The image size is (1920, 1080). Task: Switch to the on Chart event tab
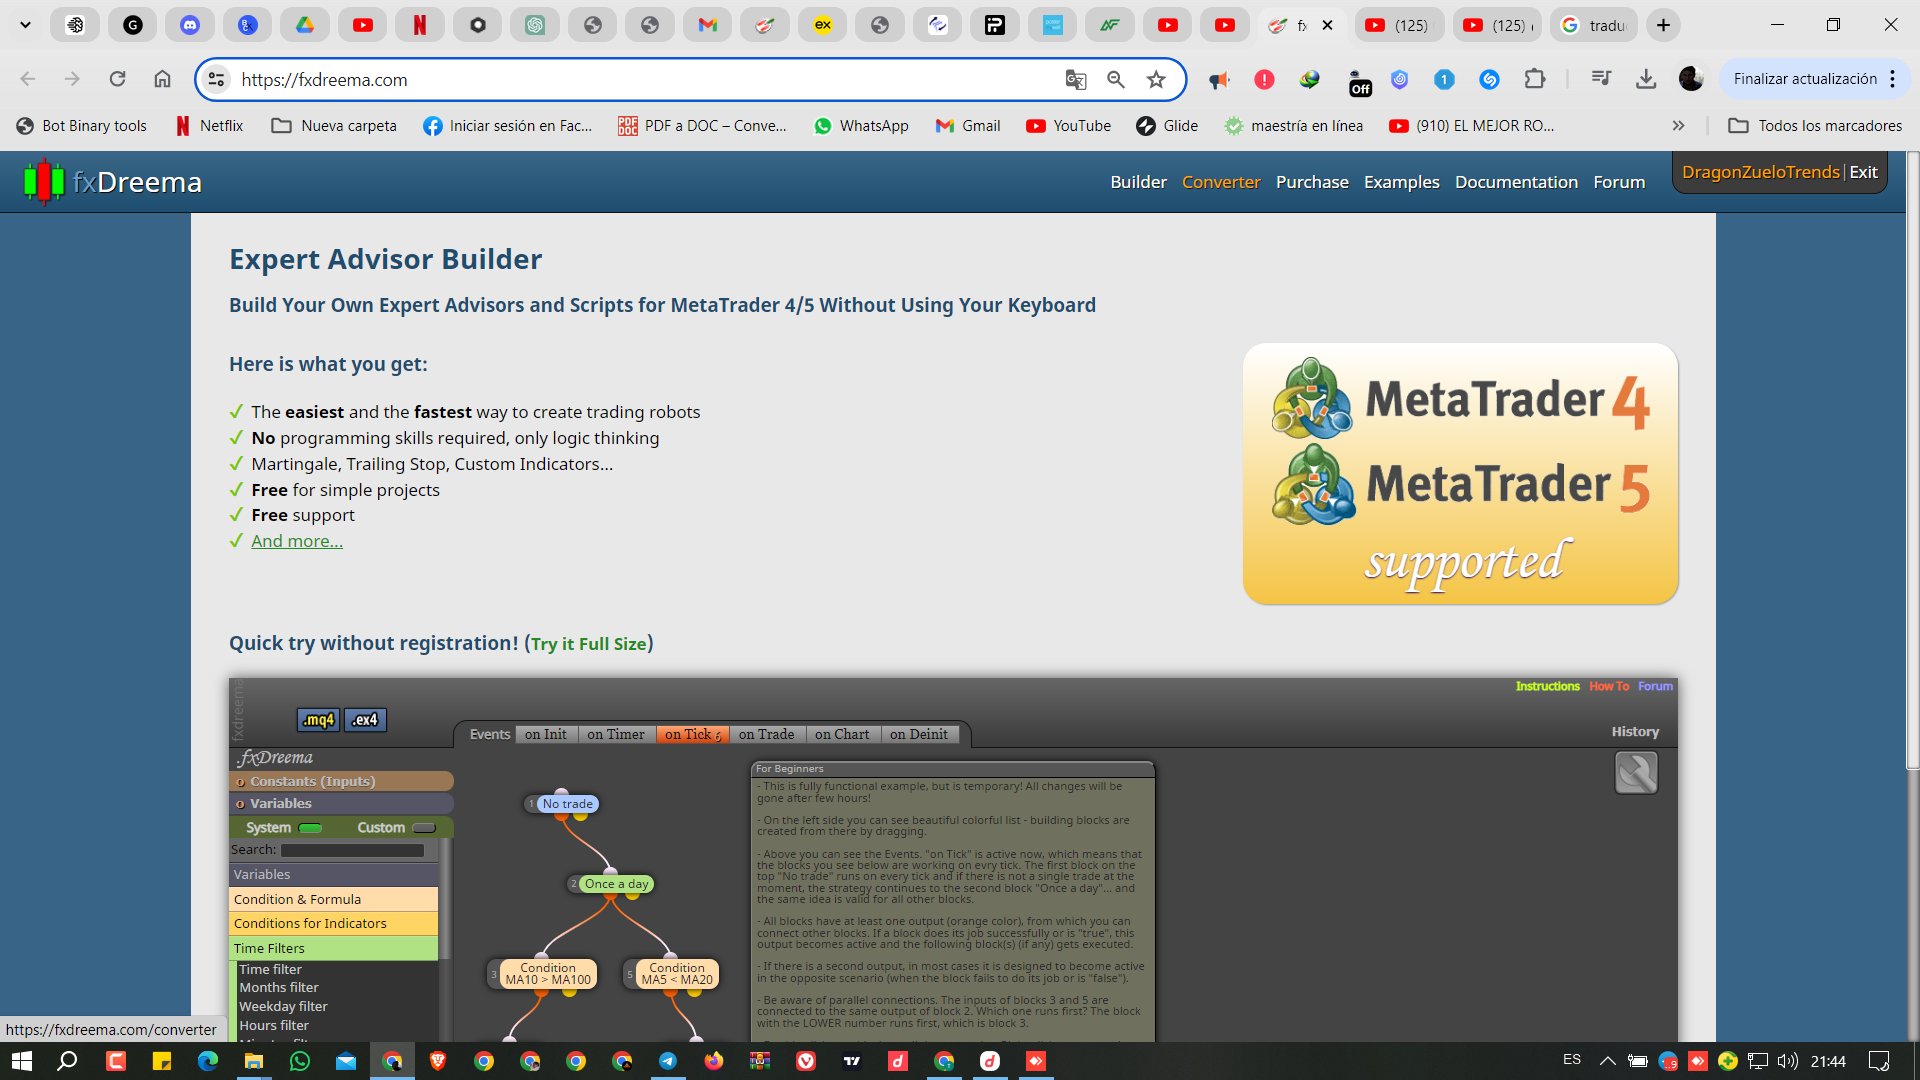pos(842,734)
